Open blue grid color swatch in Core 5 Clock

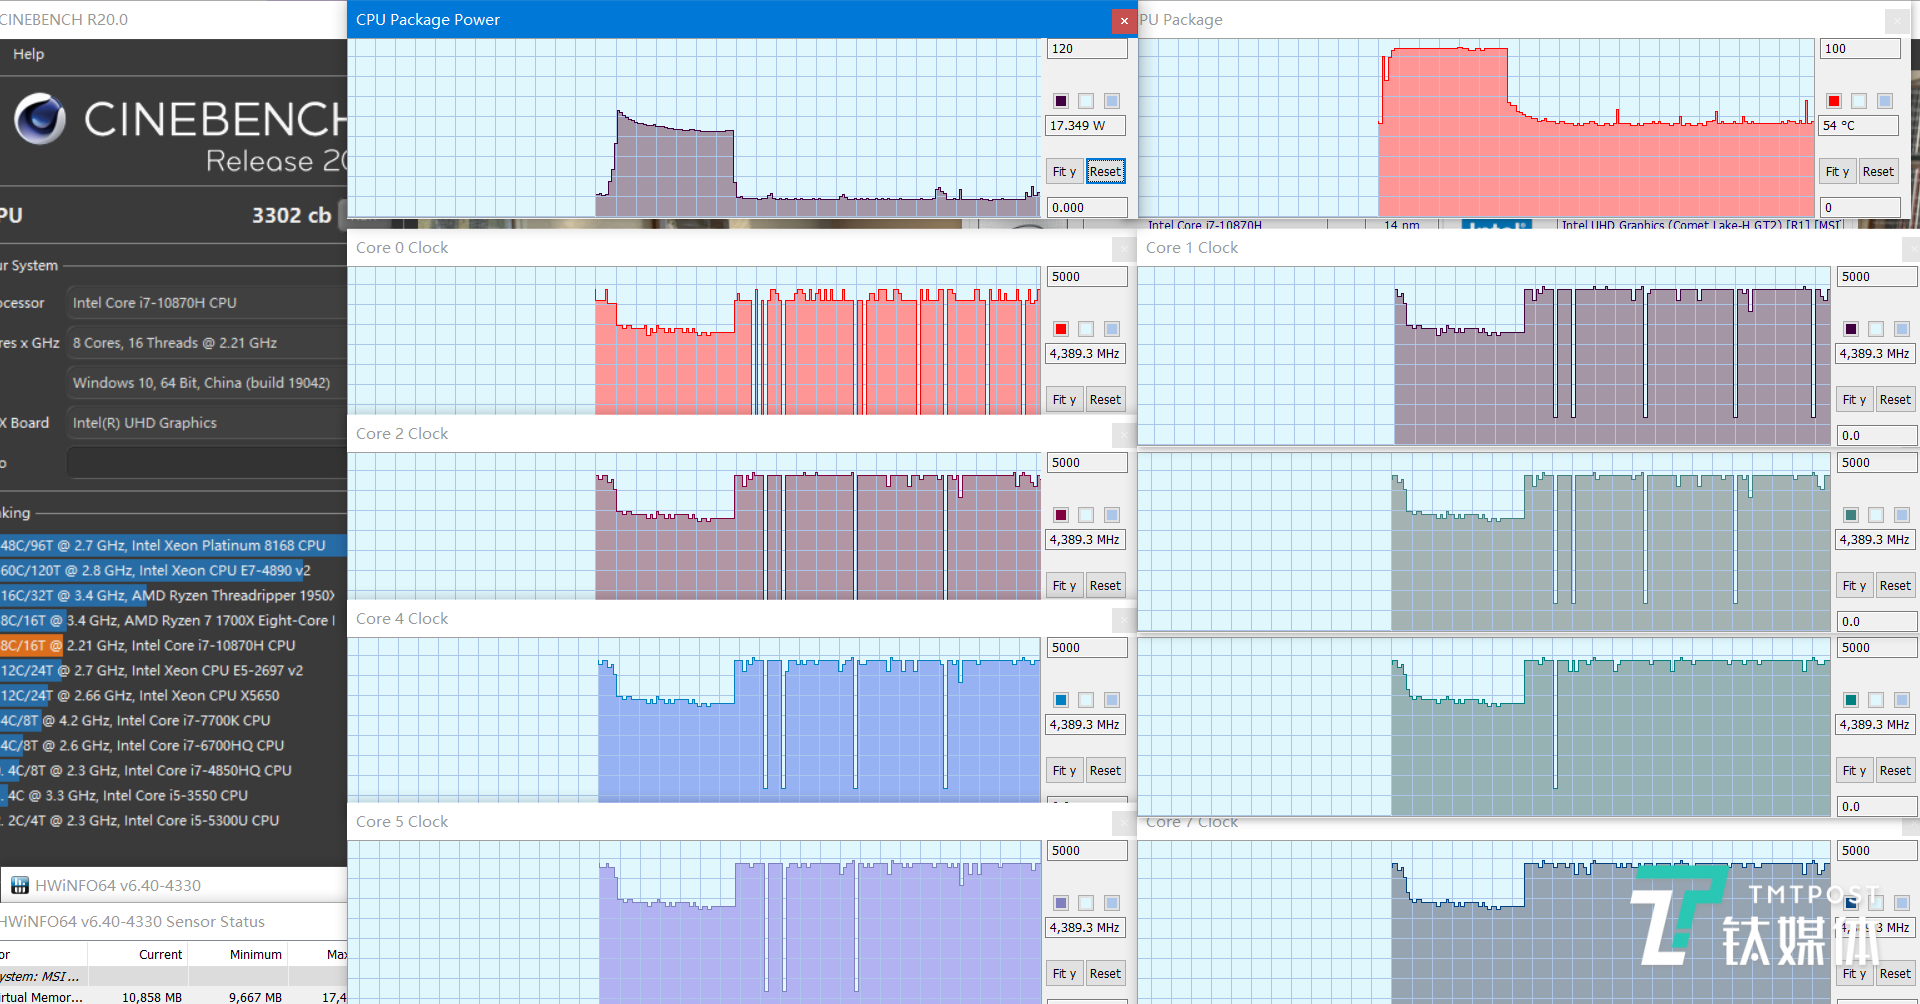(x=1112, y=903)
